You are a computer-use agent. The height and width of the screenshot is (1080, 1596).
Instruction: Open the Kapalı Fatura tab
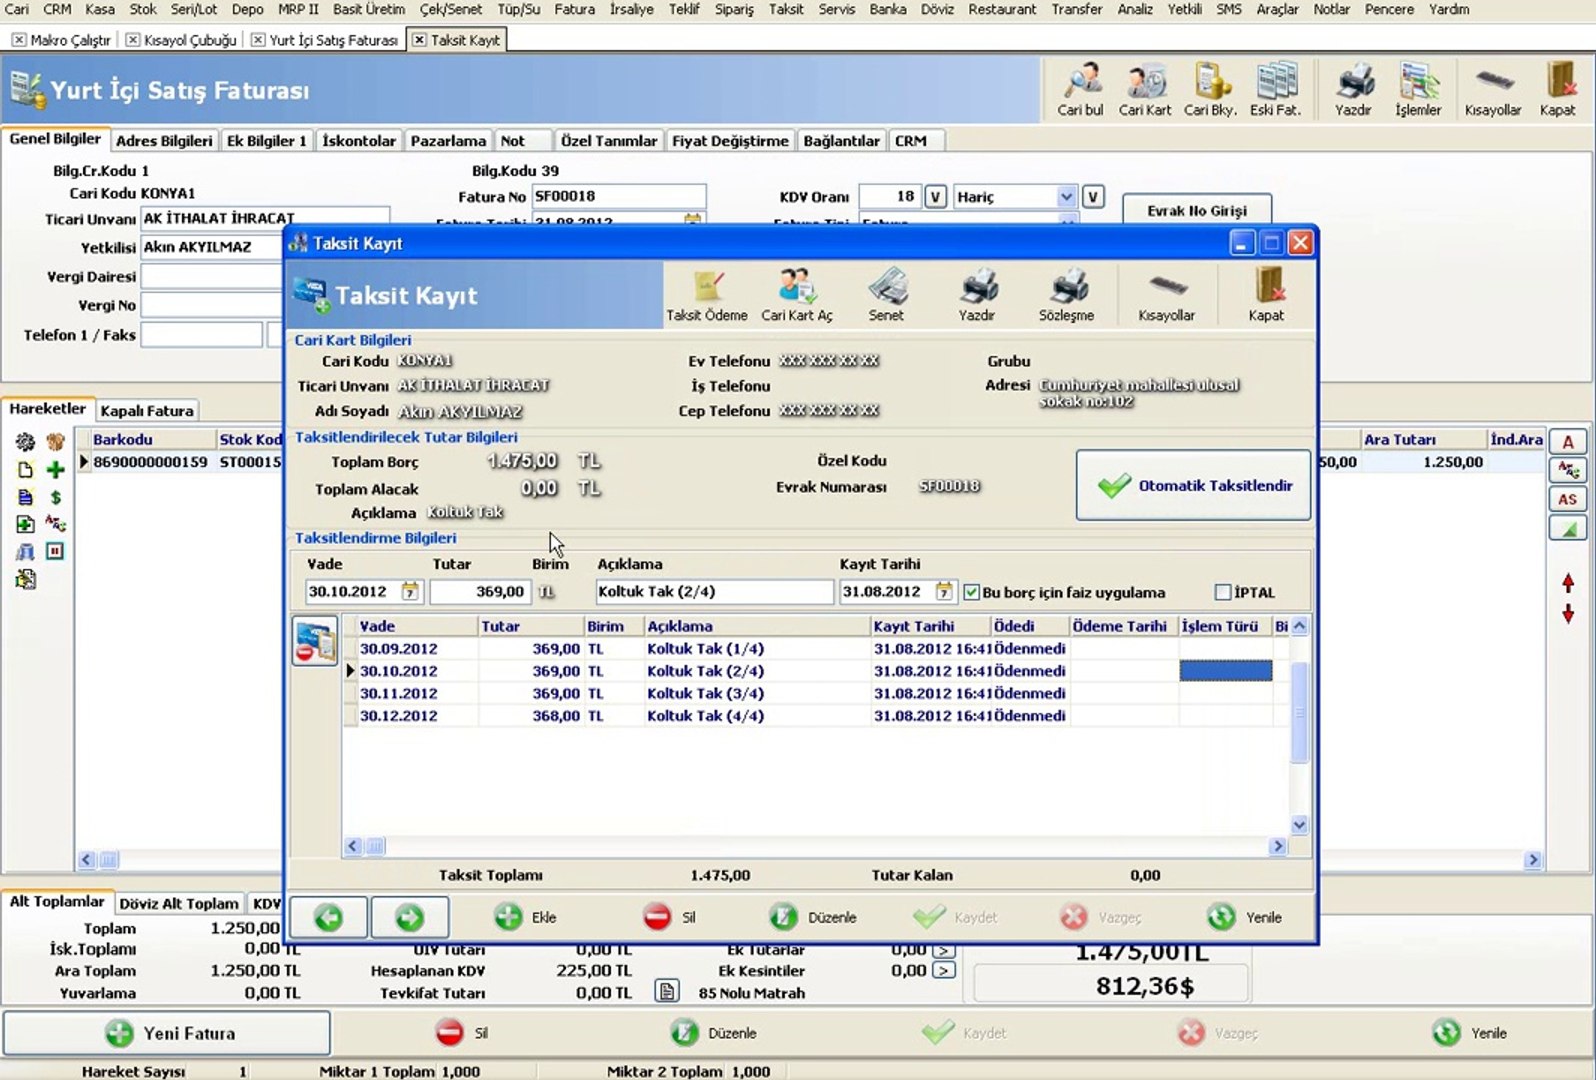147,410
